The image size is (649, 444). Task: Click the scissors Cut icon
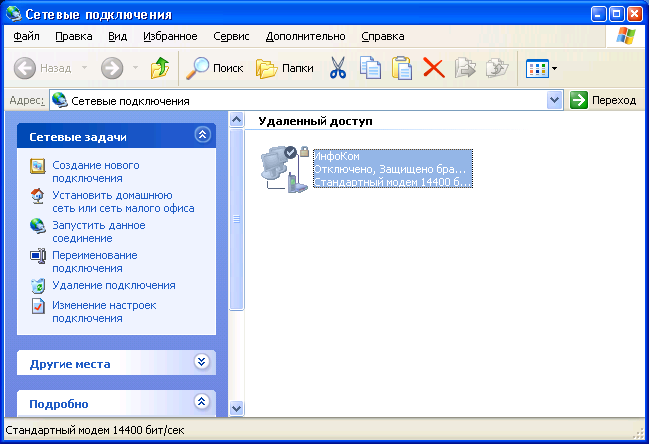point(338,68)
